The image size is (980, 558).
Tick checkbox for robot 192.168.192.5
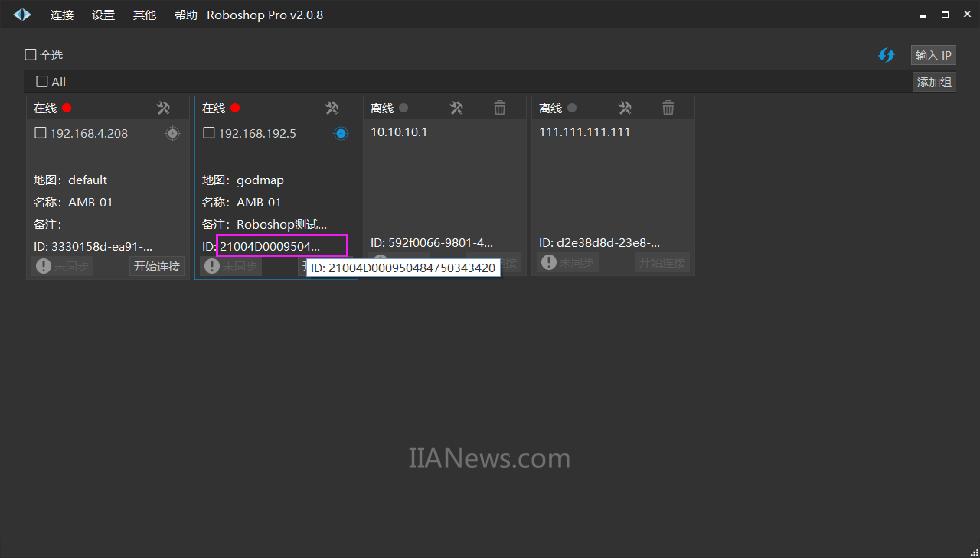point(209,133)
